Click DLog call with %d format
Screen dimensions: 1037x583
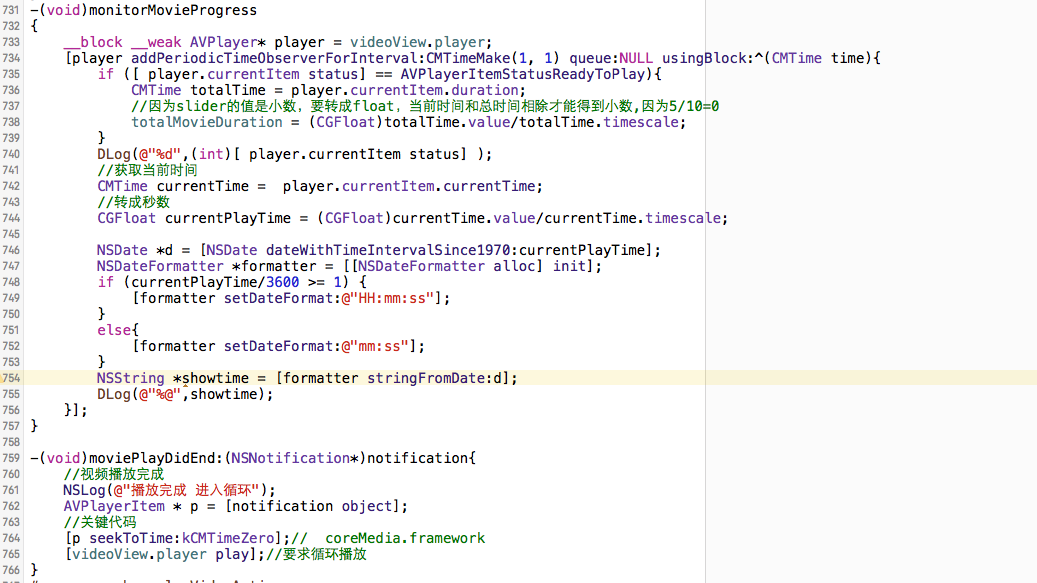click(x=294, y=154)
